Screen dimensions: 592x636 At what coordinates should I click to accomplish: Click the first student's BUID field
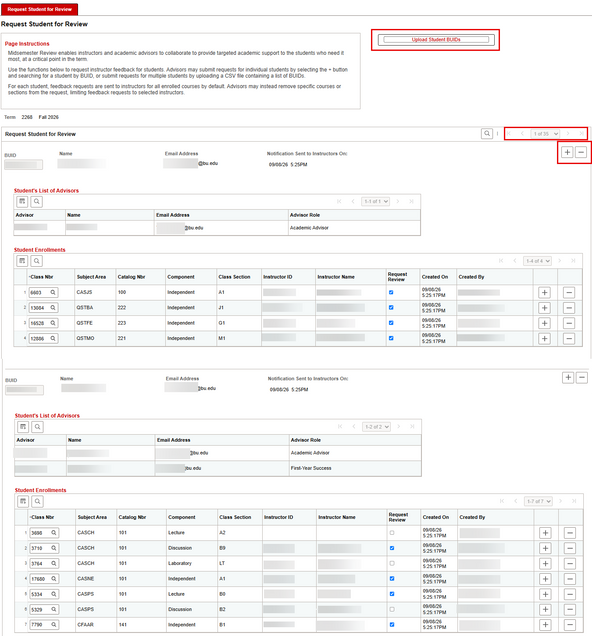pos(24,165)
